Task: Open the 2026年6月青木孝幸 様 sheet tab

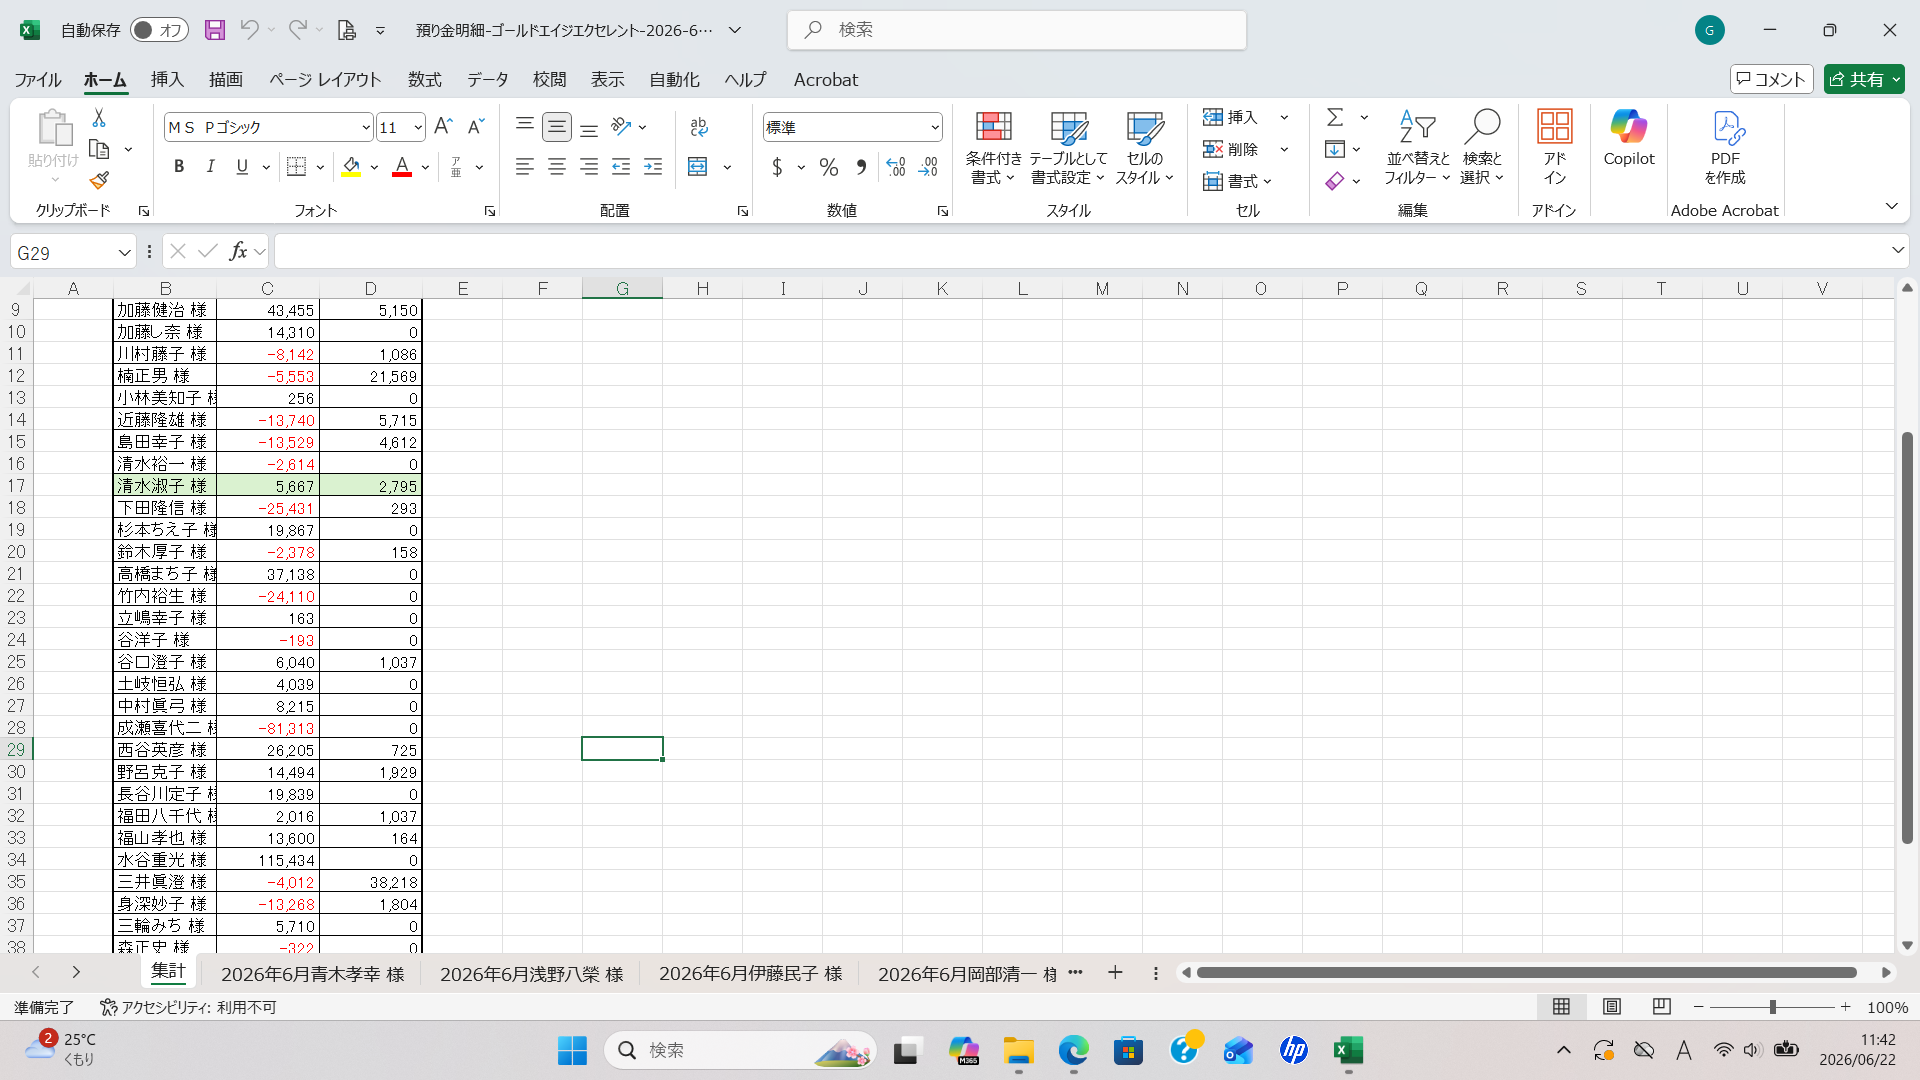Action: click(x=313, y=974)
